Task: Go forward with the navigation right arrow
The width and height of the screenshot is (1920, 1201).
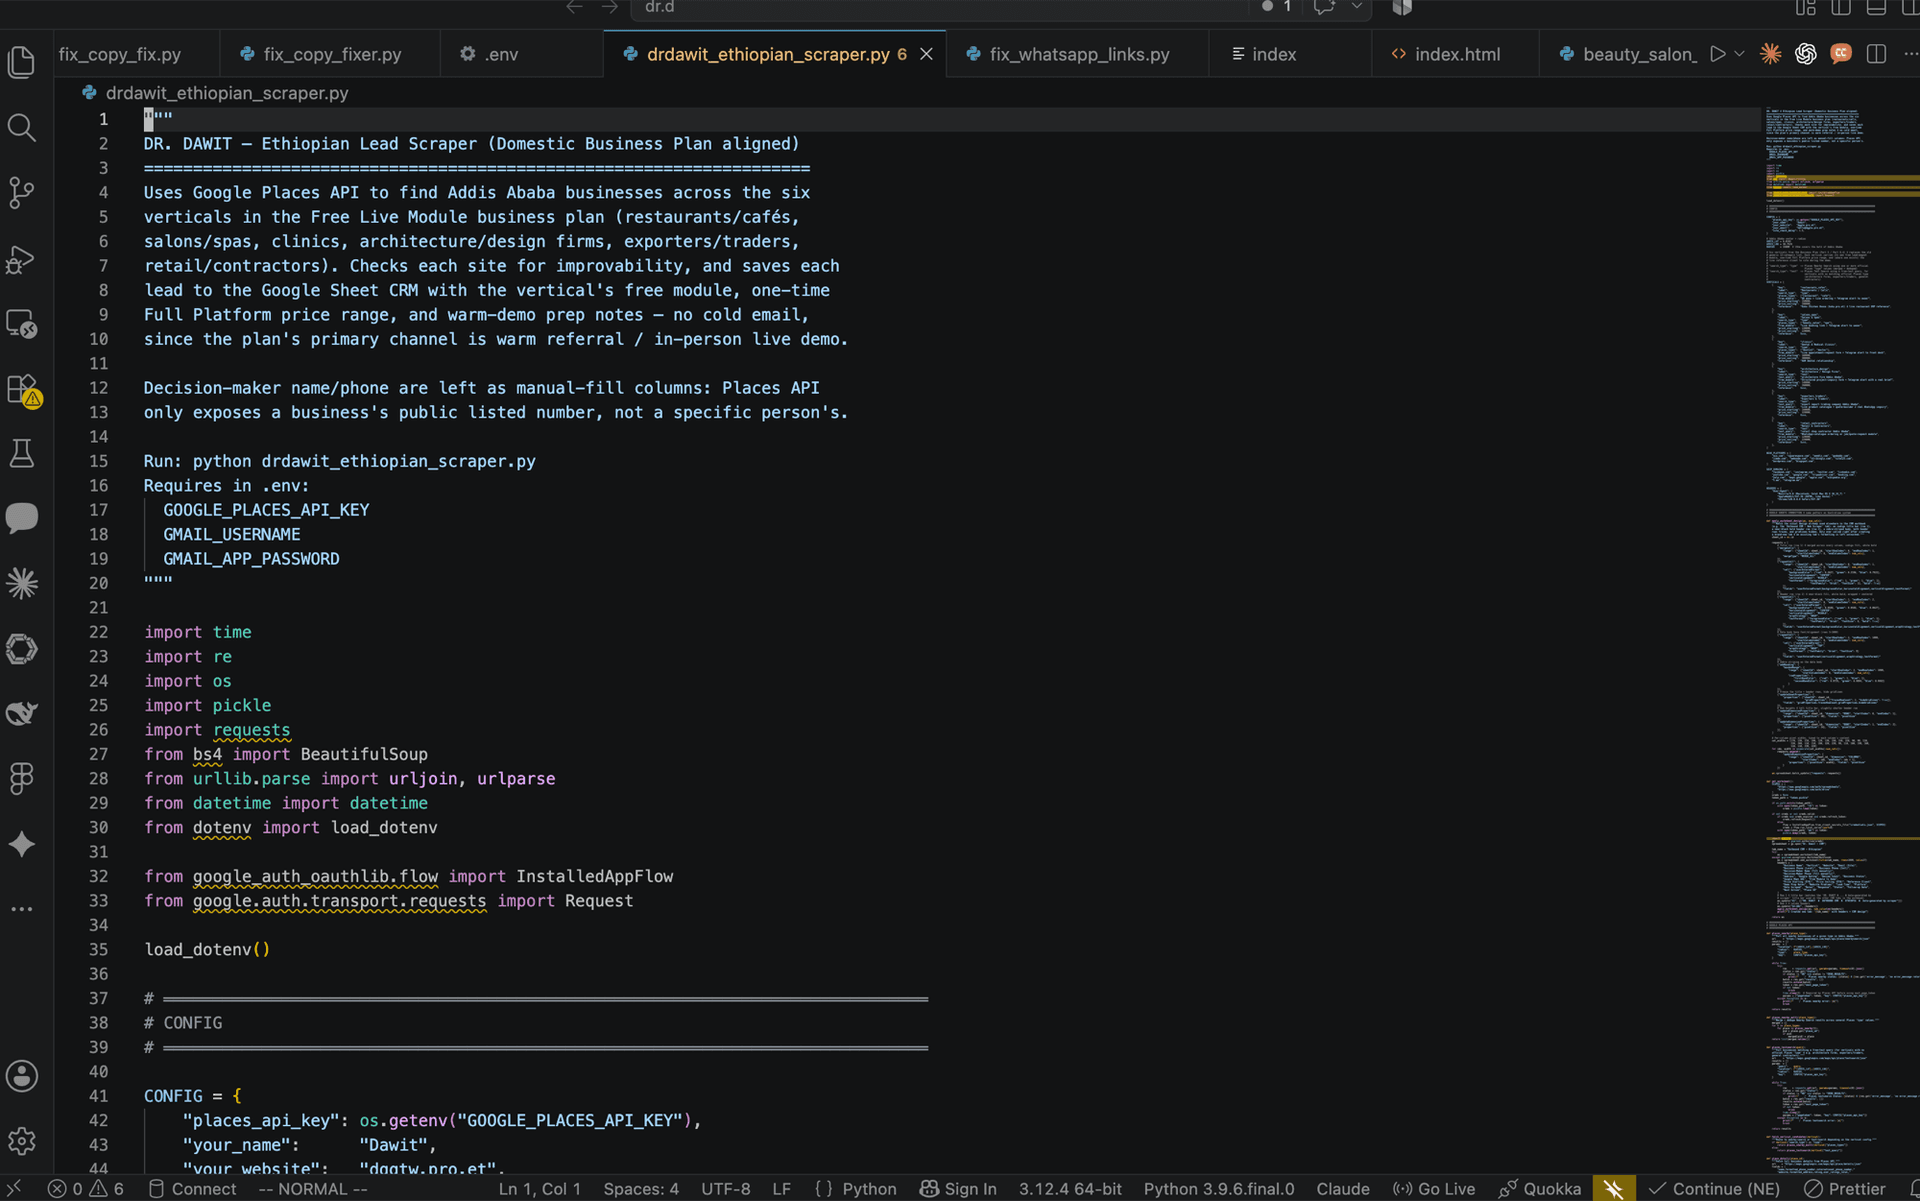Action: pyautogui.click(x=610, y=7)
